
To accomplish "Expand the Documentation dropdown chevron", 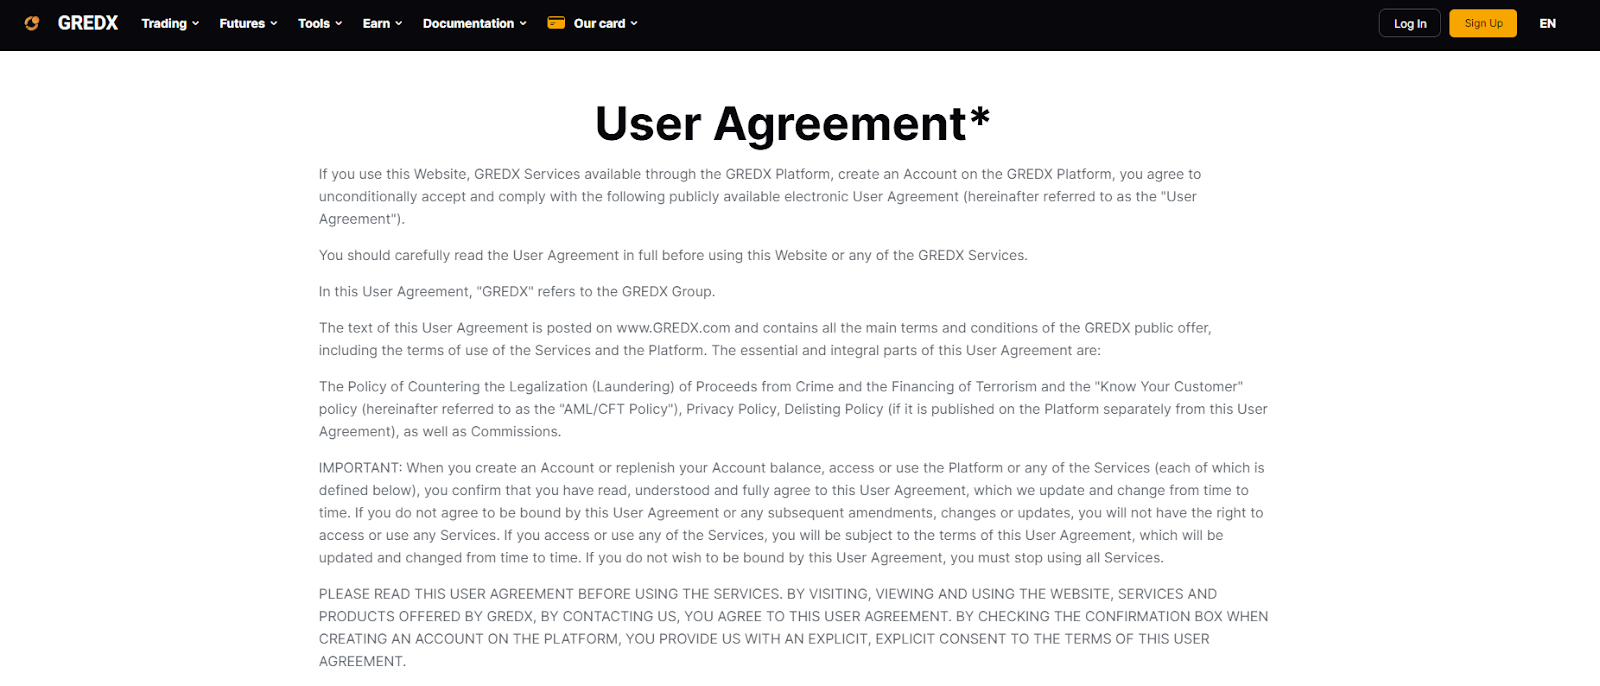I will click(x=522, y=23).
